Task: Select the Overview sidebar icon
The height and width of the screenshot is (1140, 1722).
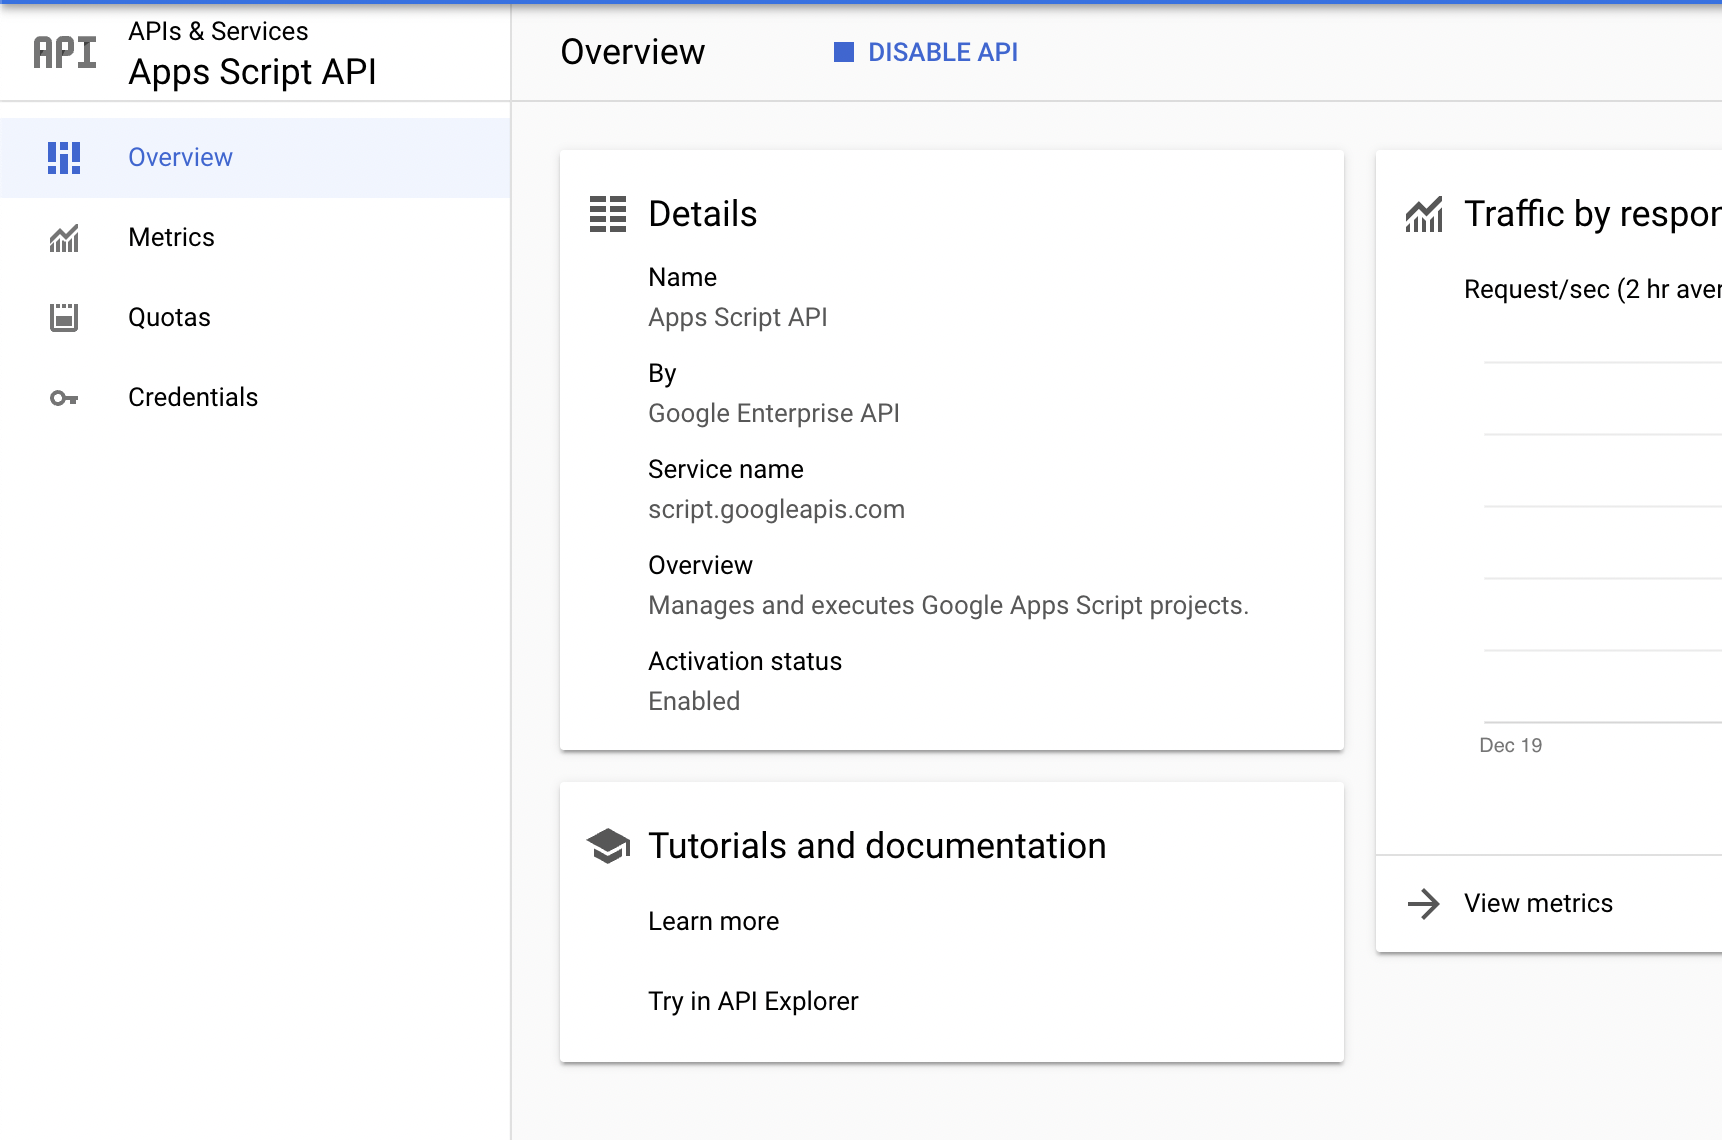Action: coord(63,157)
